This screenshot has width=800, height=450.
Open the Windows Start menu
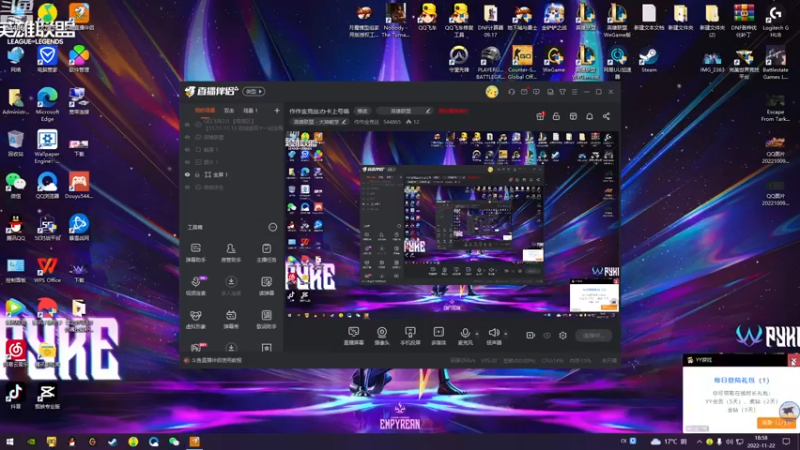pyautogui.click(x=10, y=442)
